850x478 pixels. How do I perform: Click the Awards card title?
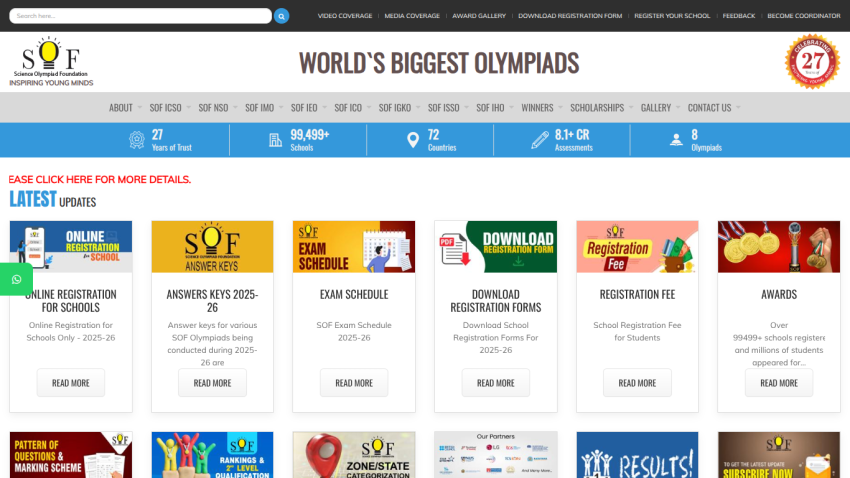(779, 294)
